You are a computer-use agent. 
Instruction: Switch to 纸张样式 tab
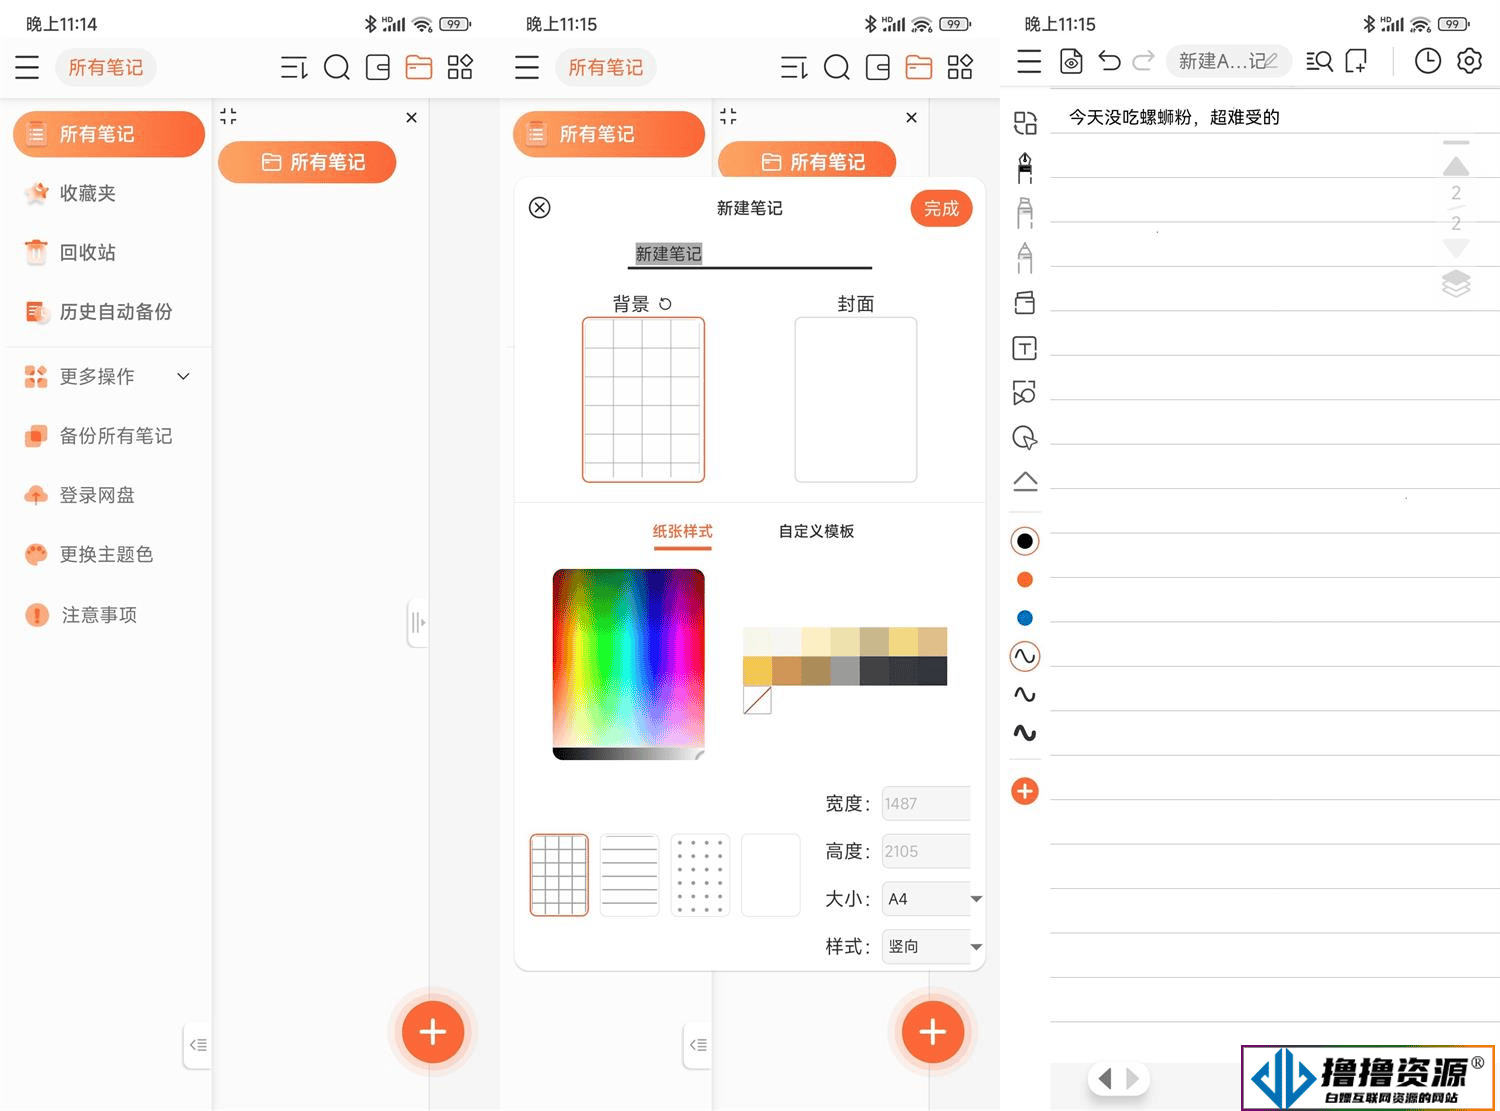click(682, 532)
